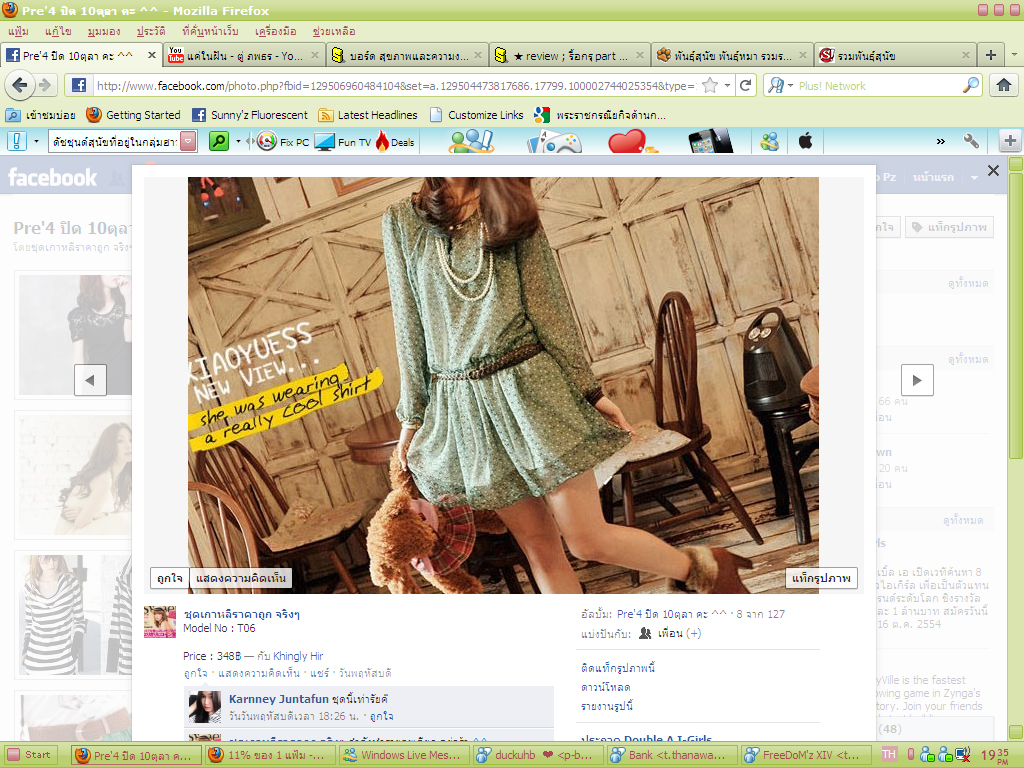
Task: Open the list-all-tabs dropdown
Action: tap(1014, 56)
